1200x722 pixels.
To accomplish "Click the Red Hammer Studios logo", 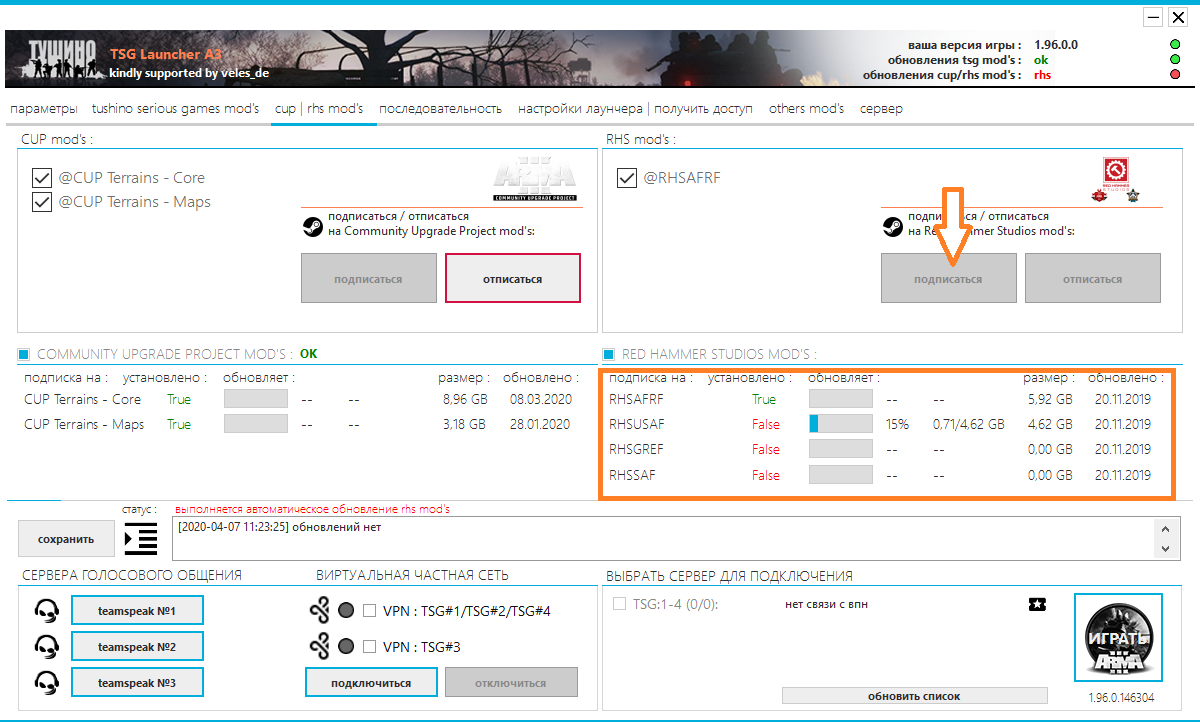I will (1115, 180).
